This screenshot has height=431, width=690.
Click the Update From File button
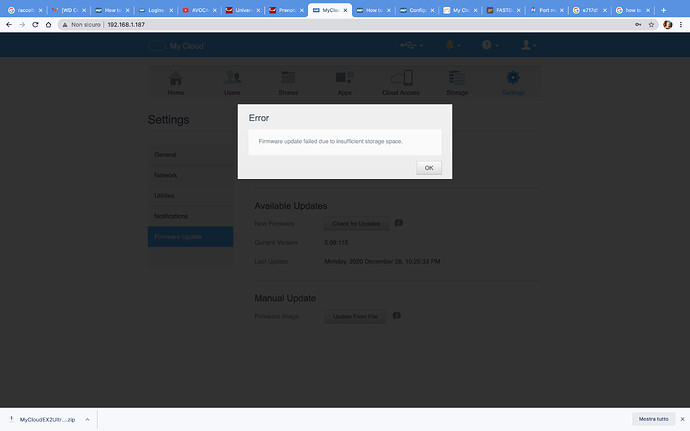355,316
